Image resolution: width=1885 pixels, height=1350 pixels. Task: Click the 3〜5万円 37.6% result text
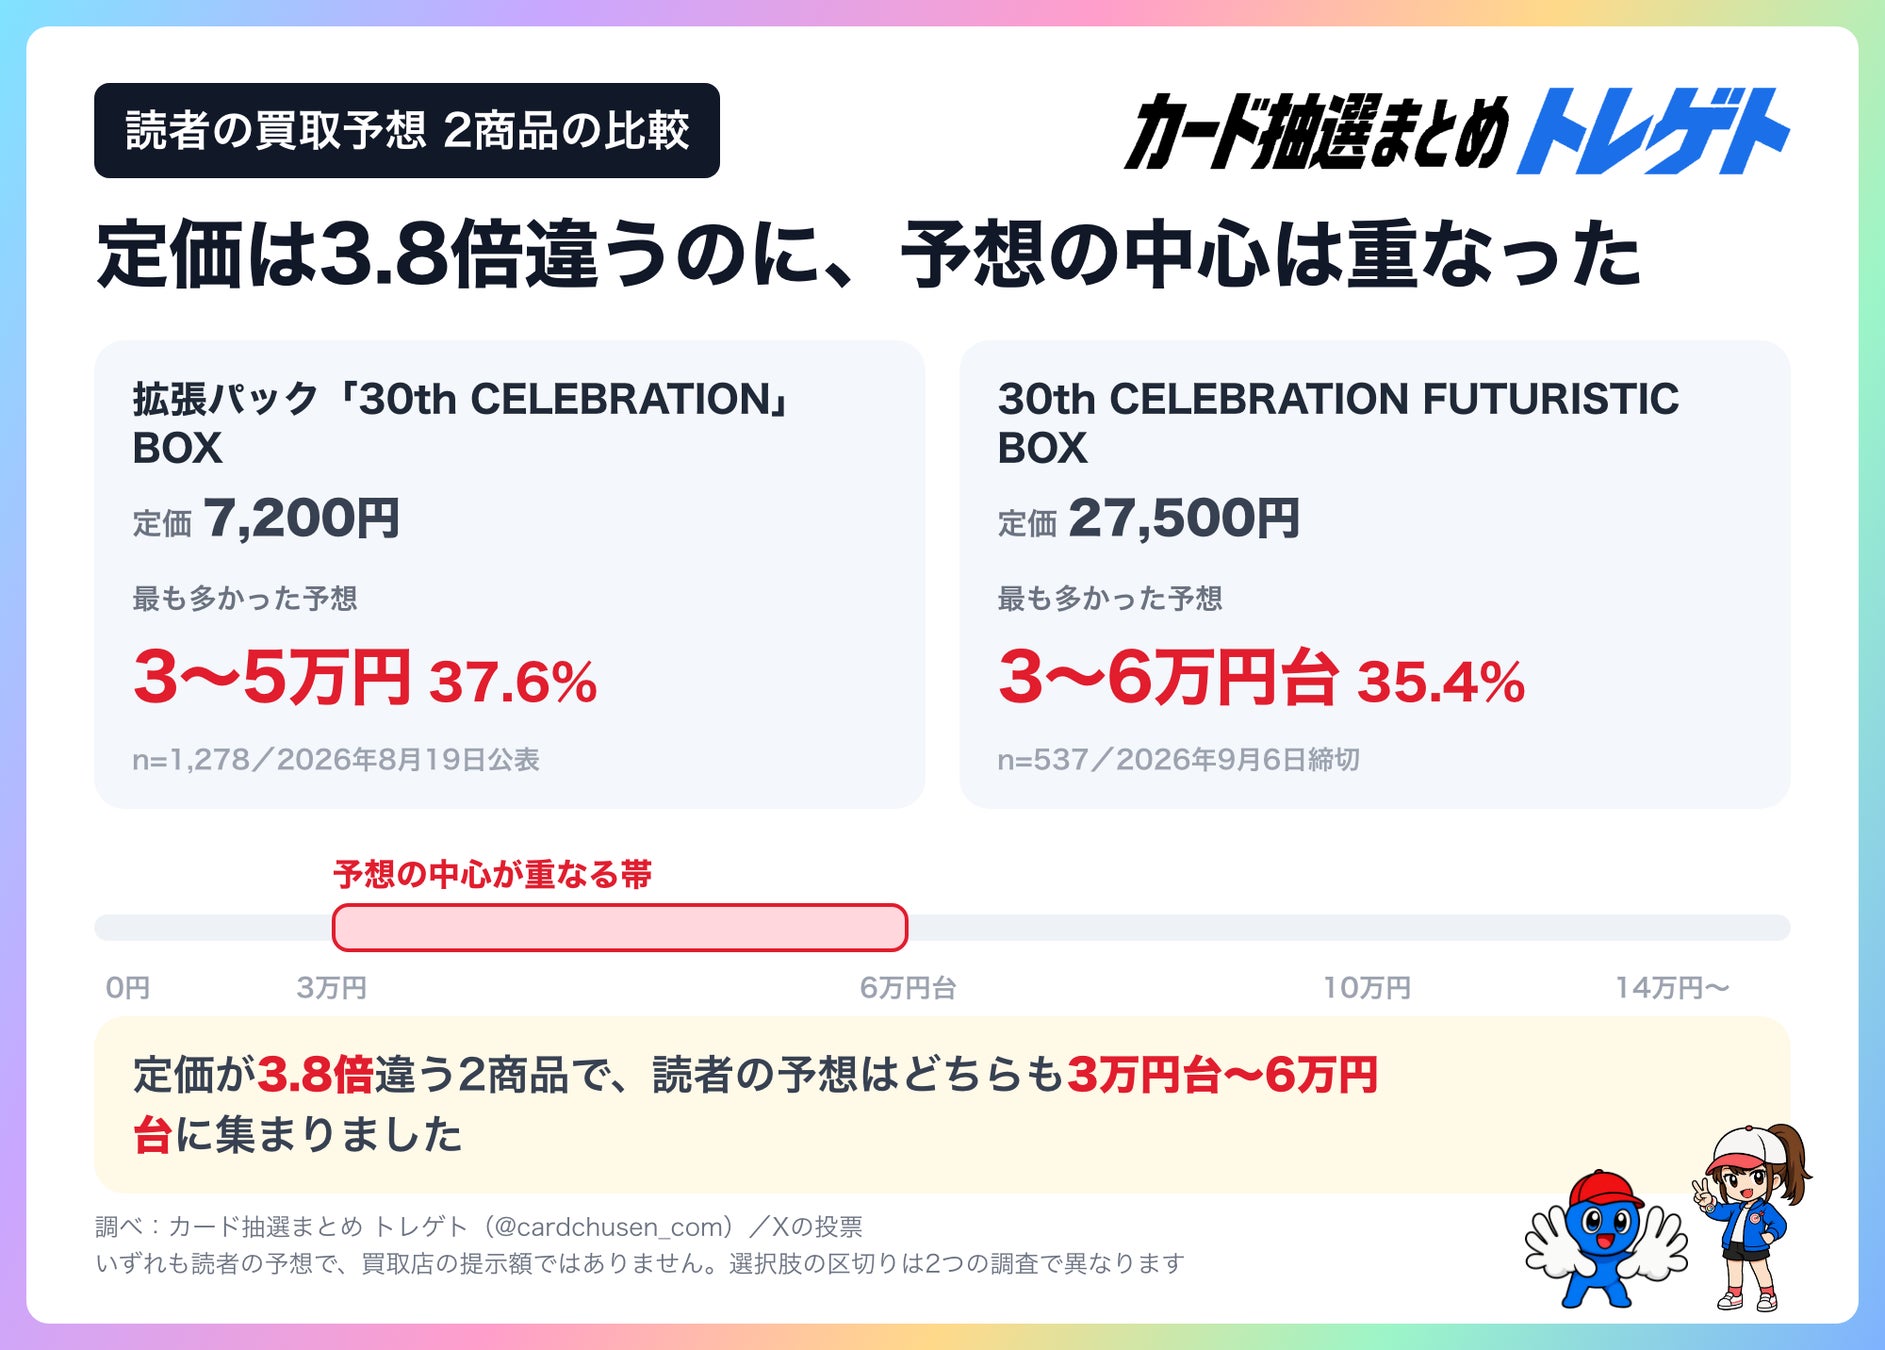pyautogui.click(x=365, y=679)
